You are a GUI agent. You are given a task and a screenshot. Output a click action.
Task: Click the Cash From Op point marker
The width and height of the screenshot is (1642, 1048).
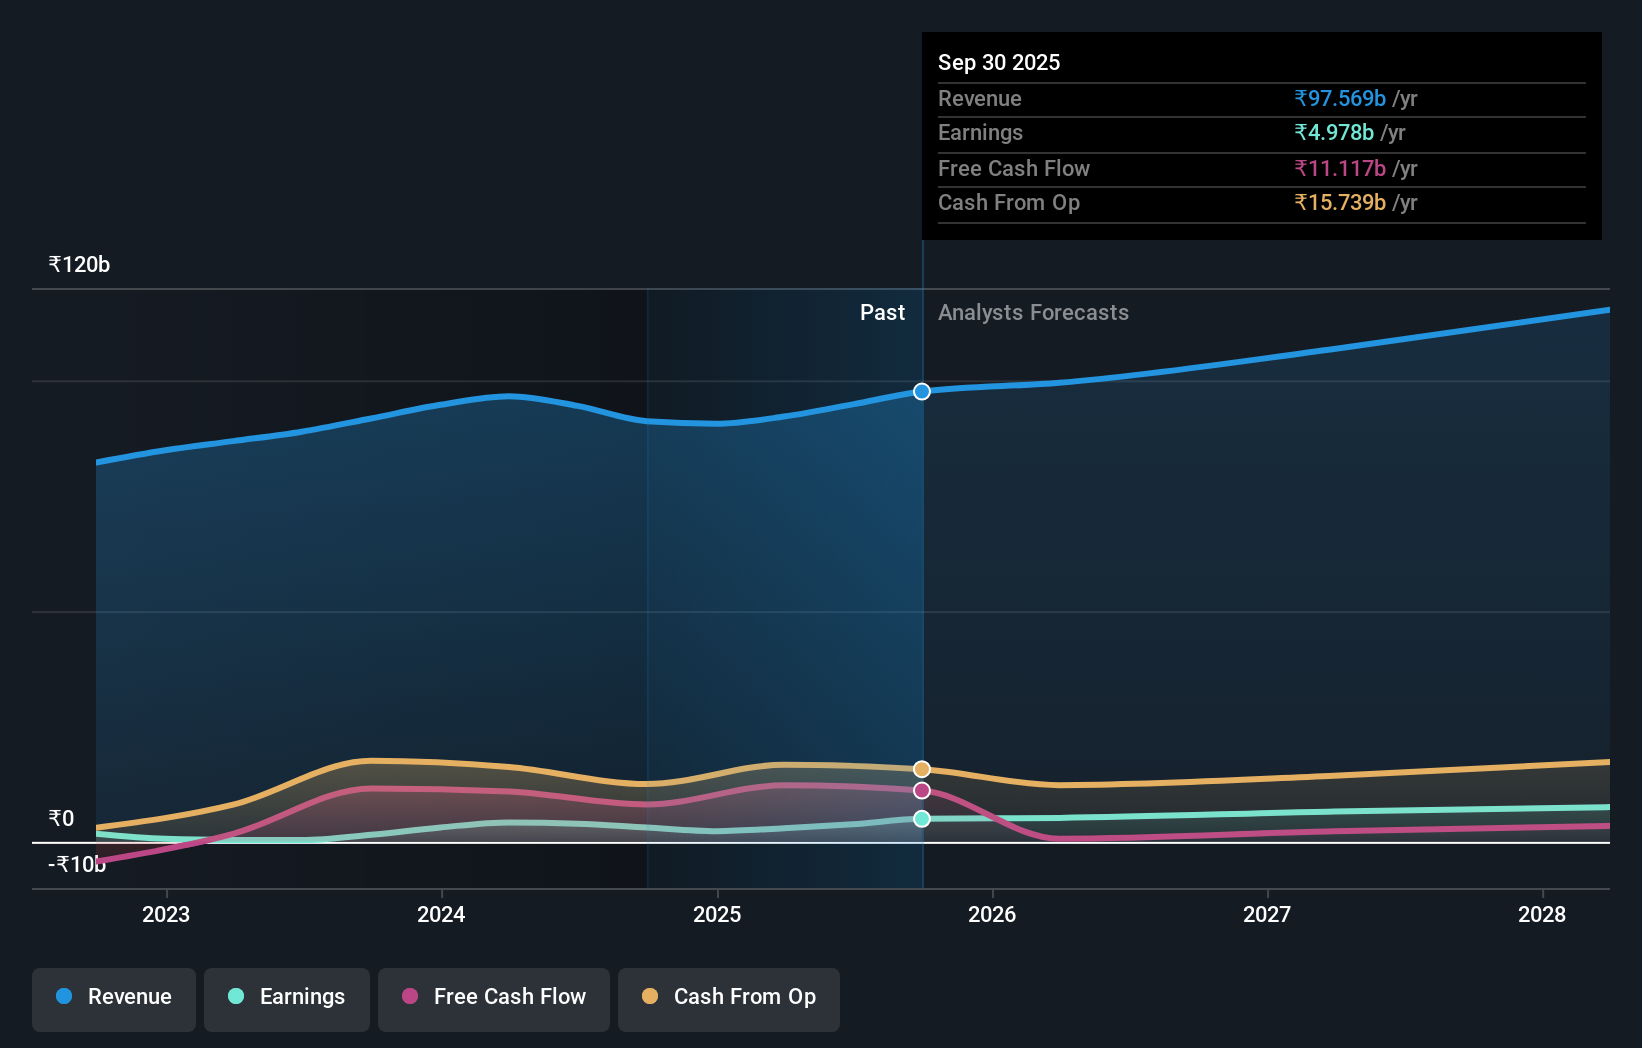click(x=921, y=768)
